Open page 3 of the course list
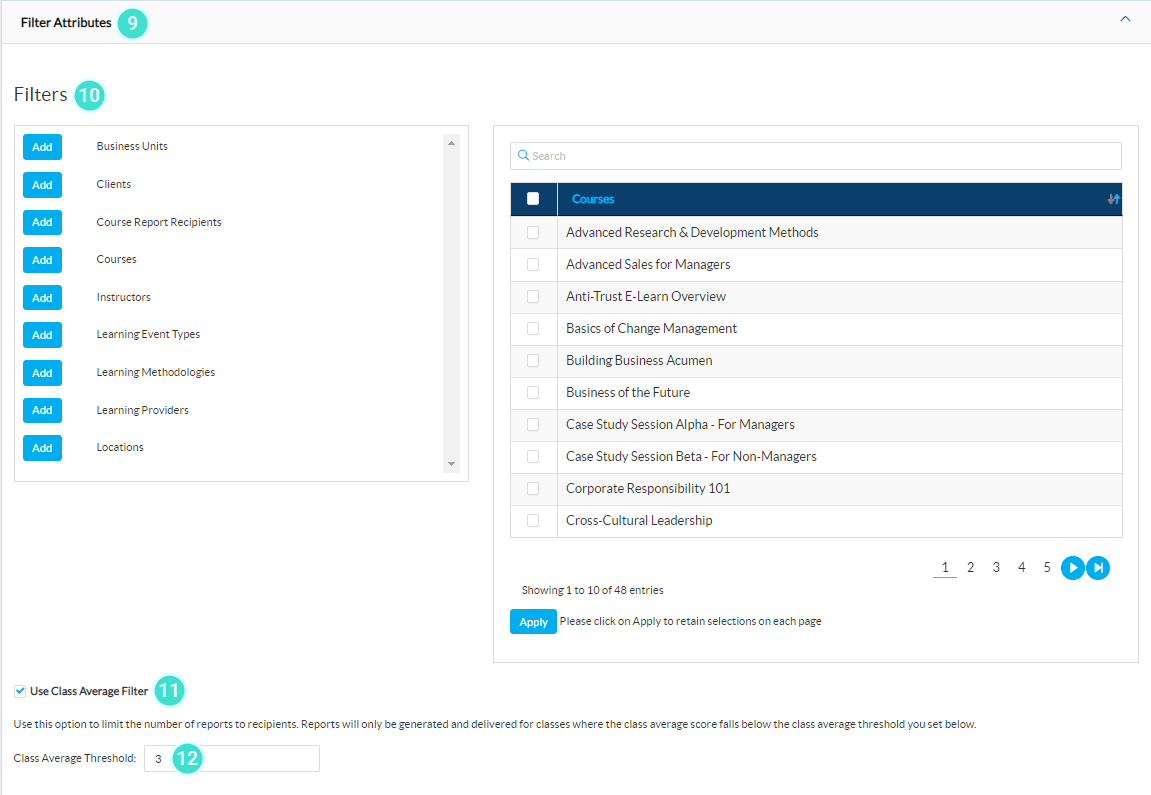 point(996,567)
